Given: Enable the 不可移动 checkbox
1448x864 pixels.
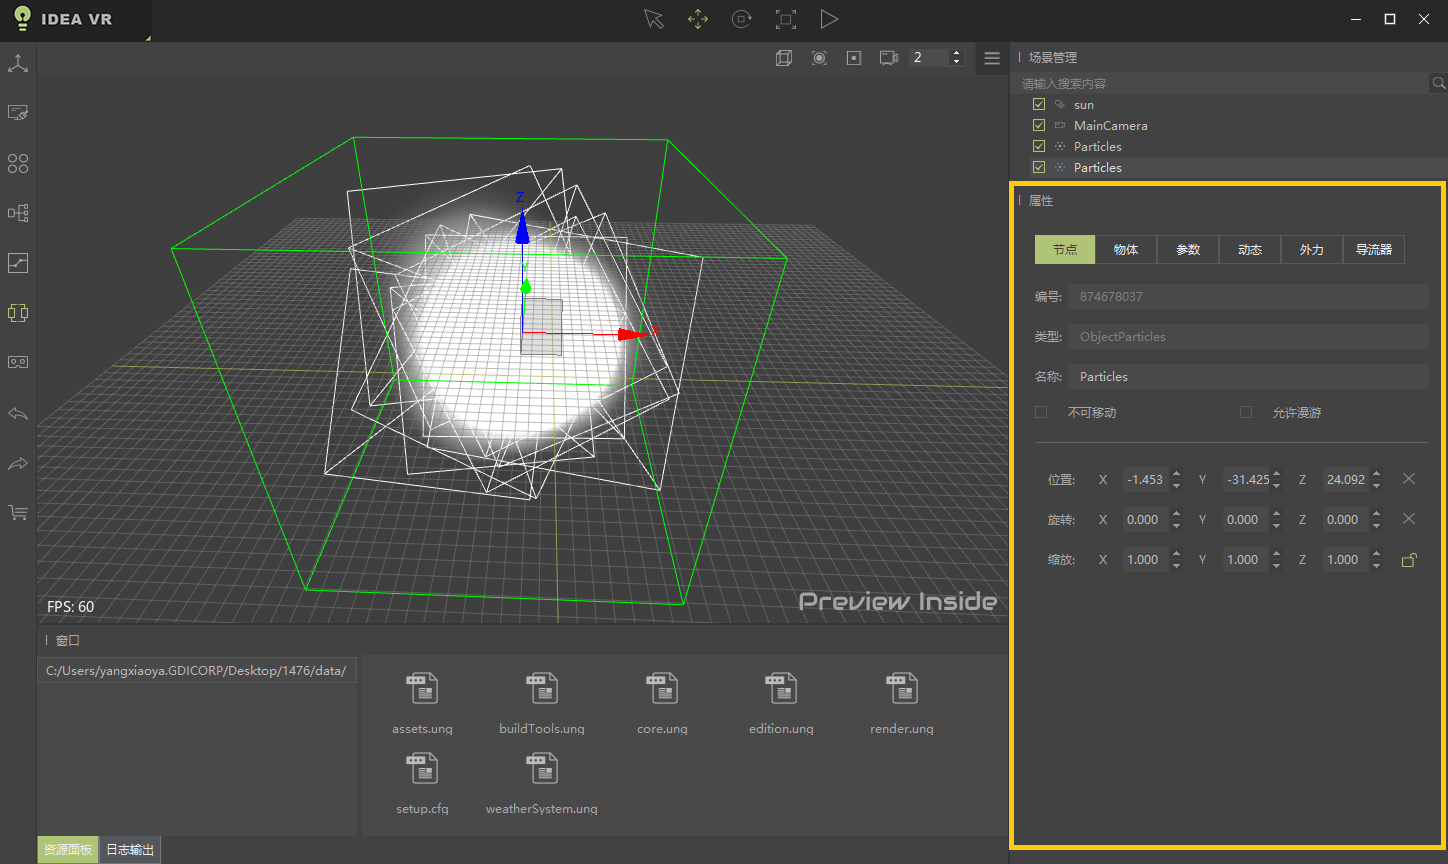Looking at the screenshot, I should (1041, 412).
